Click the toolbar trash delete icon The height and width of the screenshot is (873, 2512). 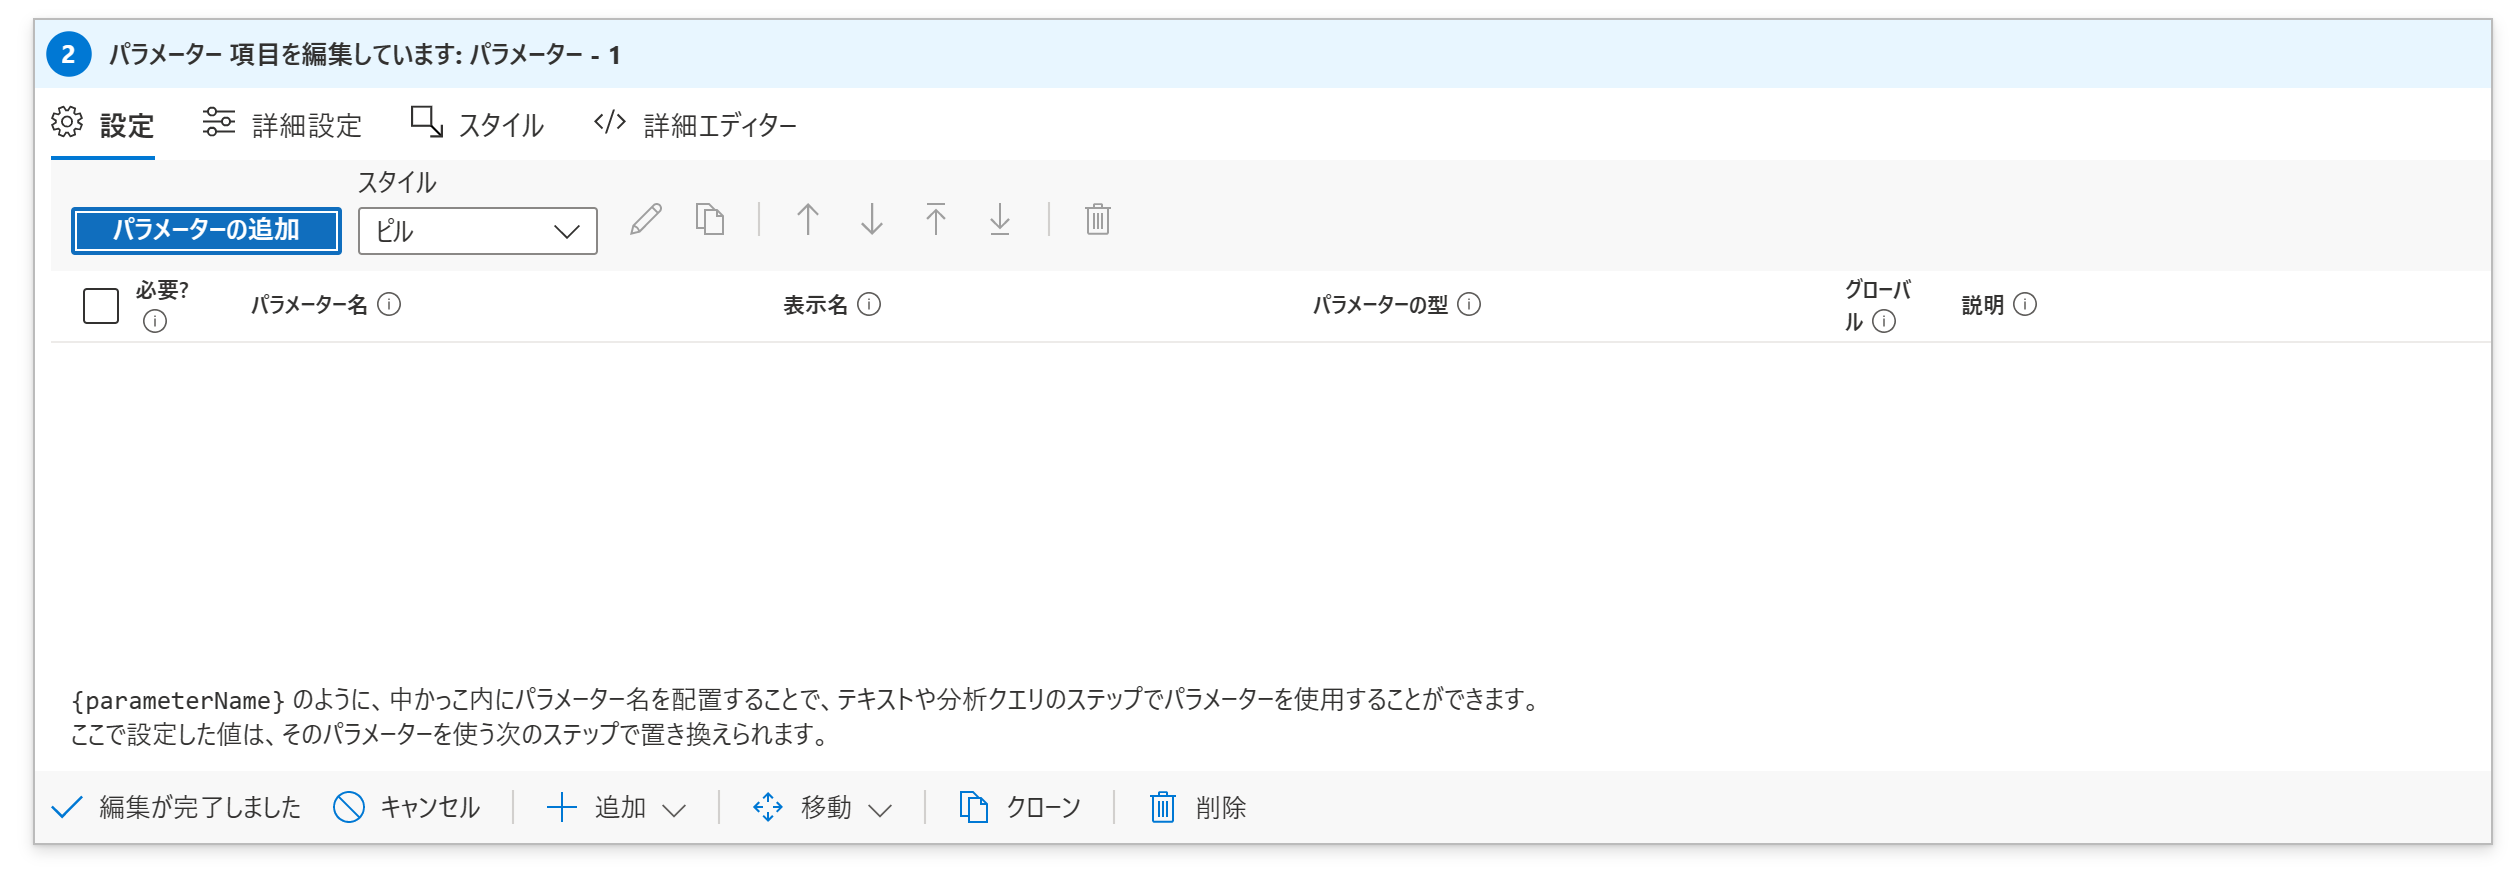(1098, 219)
